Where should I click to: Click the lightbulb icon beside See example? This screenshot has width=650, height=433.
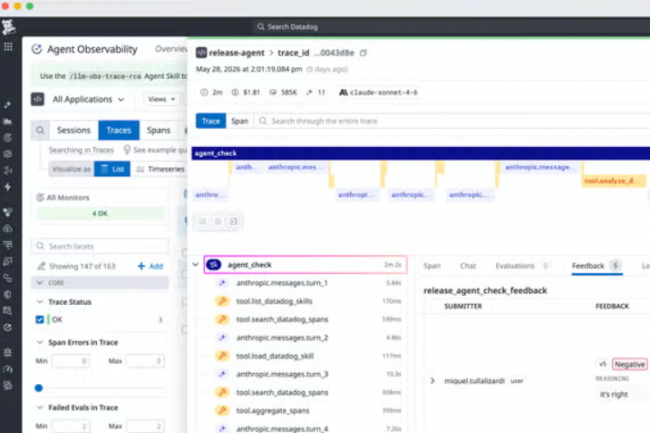tap(127, 150)
